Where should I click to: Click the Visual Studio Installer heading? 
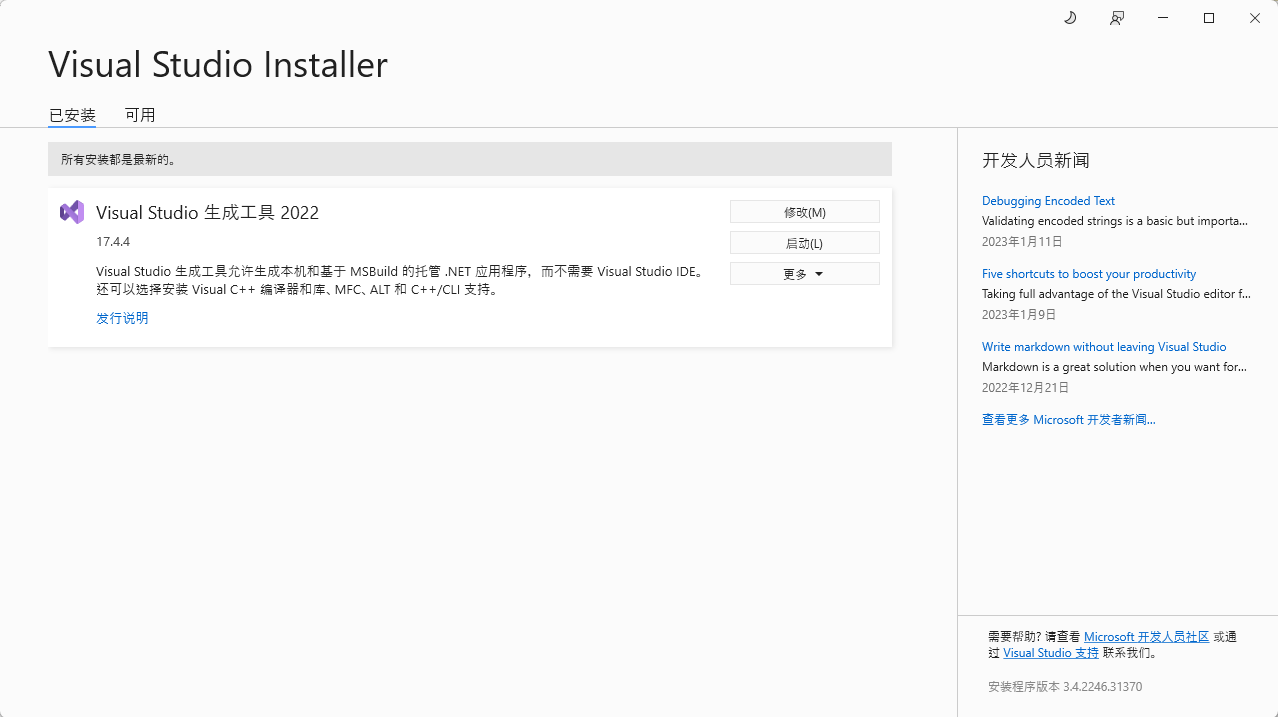click(x=218, y=64)
